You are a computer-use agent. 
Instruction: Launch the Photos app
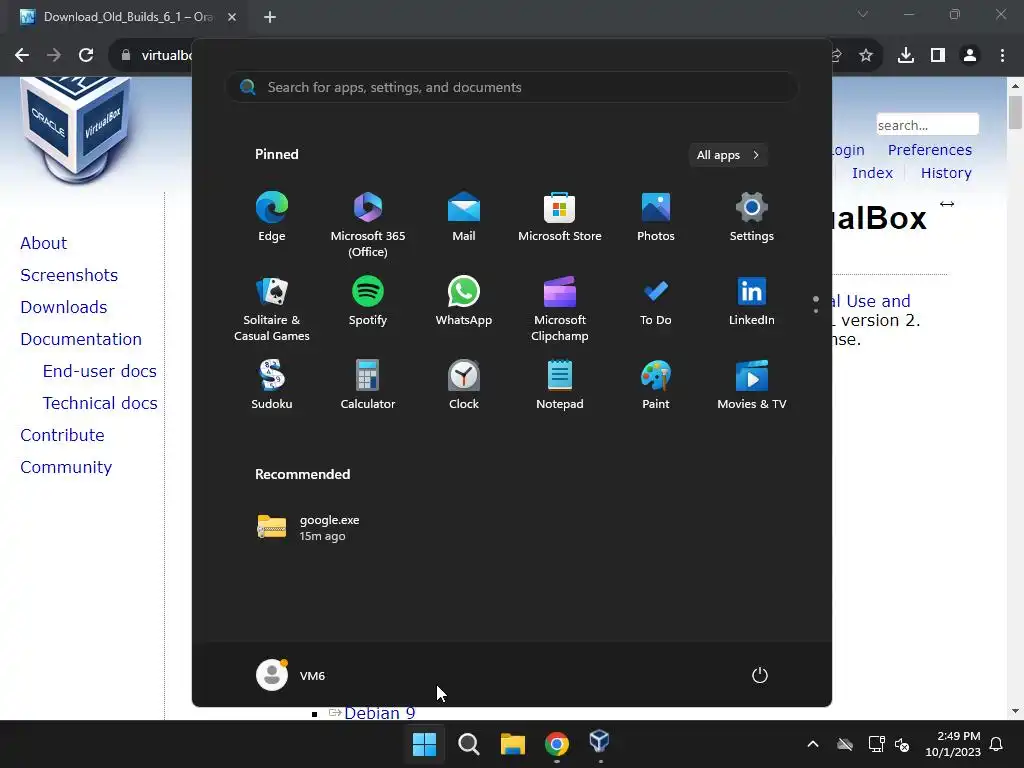pyautogui.click(x=656, y=218)
